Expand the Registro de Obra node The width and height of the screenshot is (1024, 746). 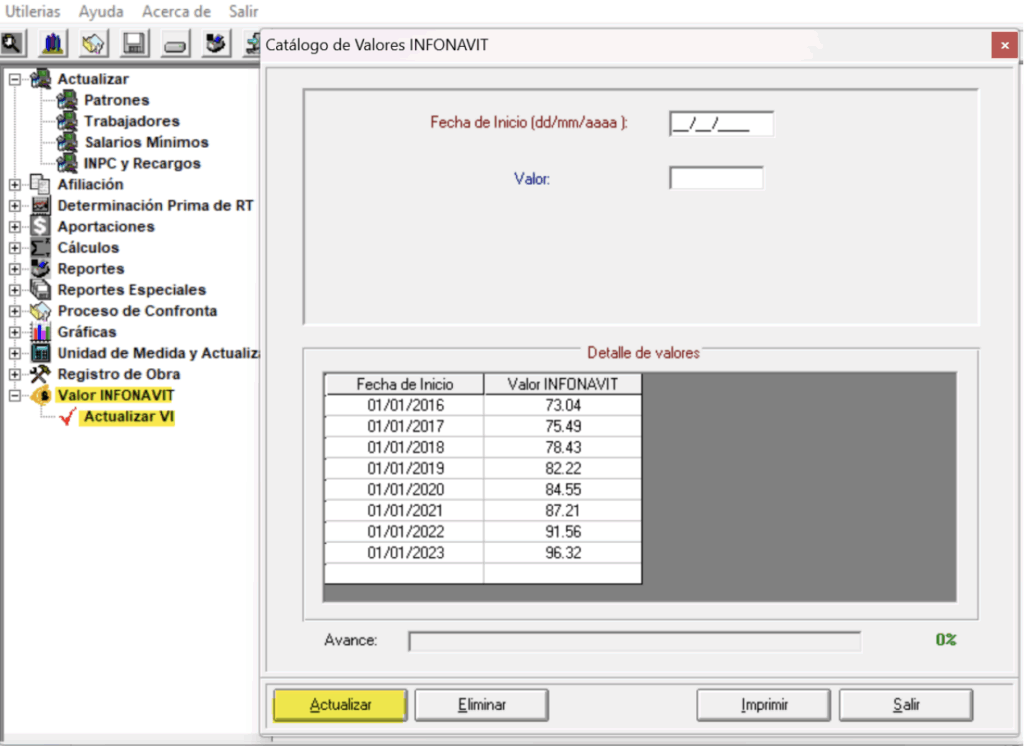click(14, 374)
